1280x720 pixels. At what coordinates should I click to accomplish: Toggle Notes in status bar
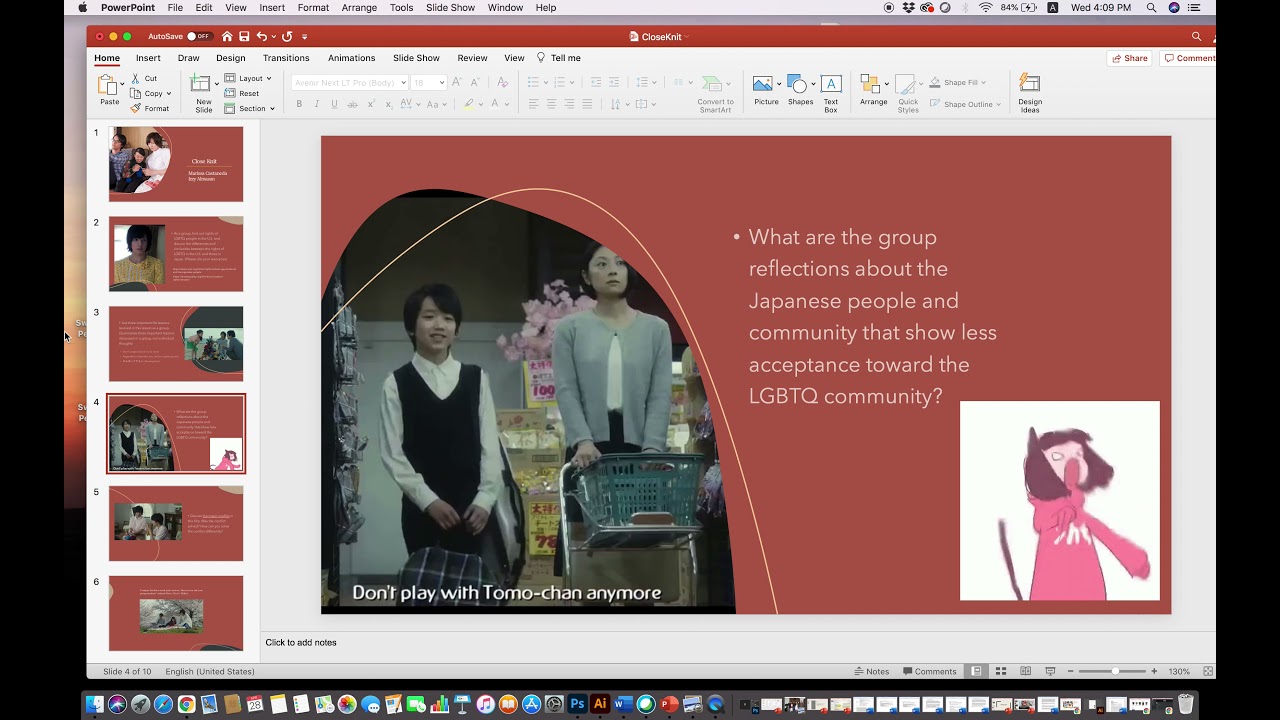[872, 671]
